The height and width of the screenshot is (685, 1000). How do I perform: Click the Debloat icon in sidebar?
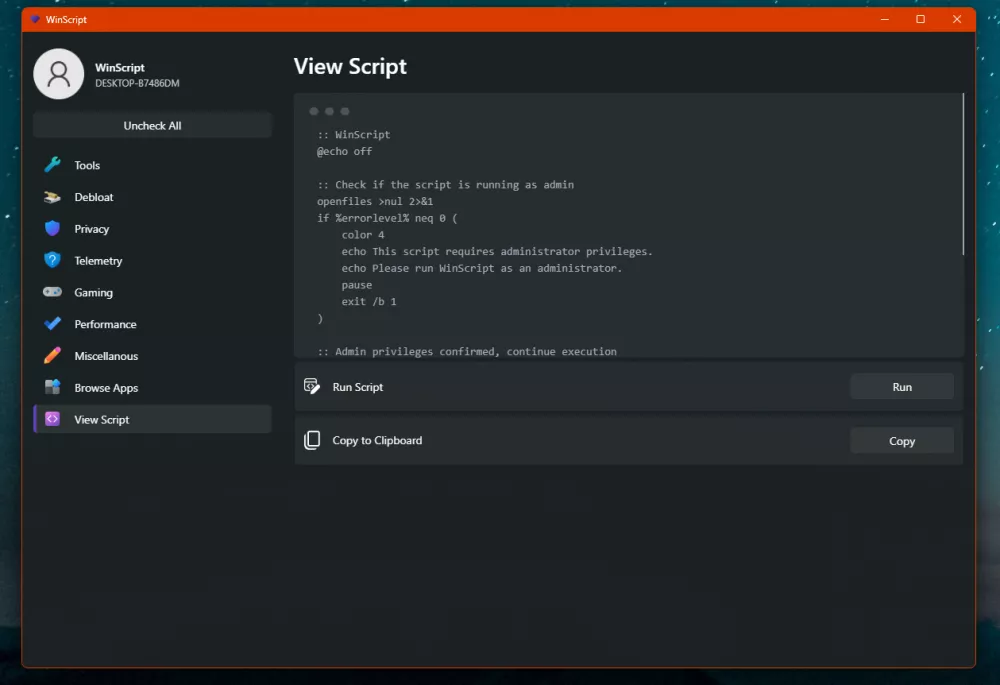click(53, 197)
